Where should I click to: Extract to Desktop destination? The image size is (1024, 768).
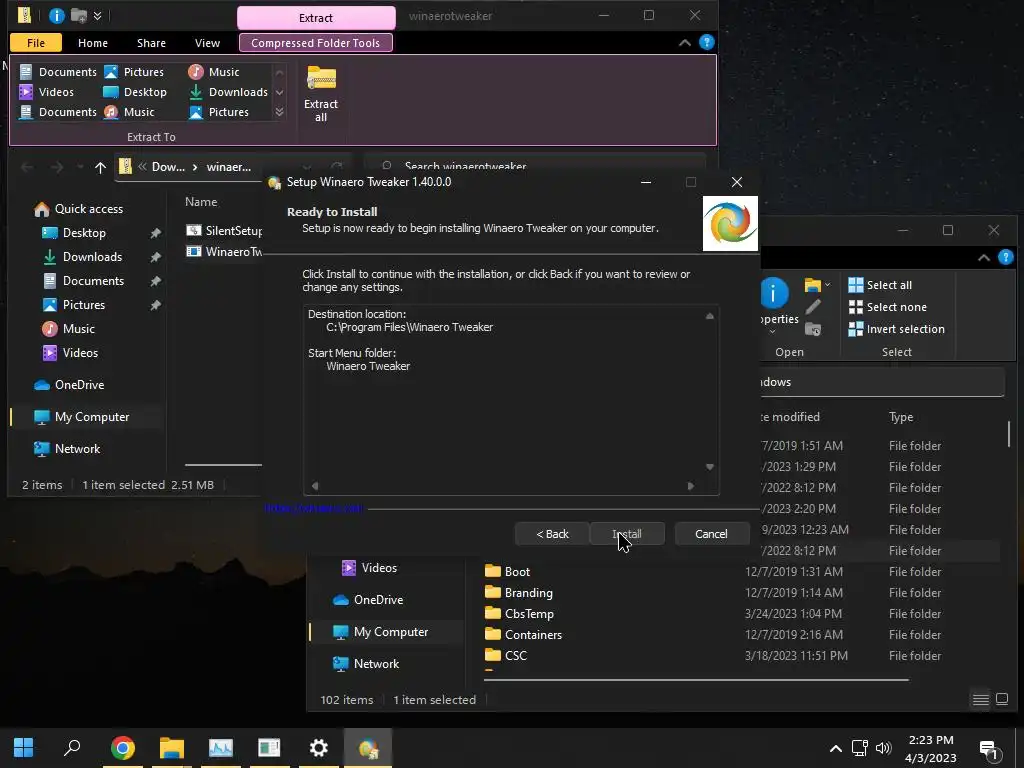(x=135, y=92)
